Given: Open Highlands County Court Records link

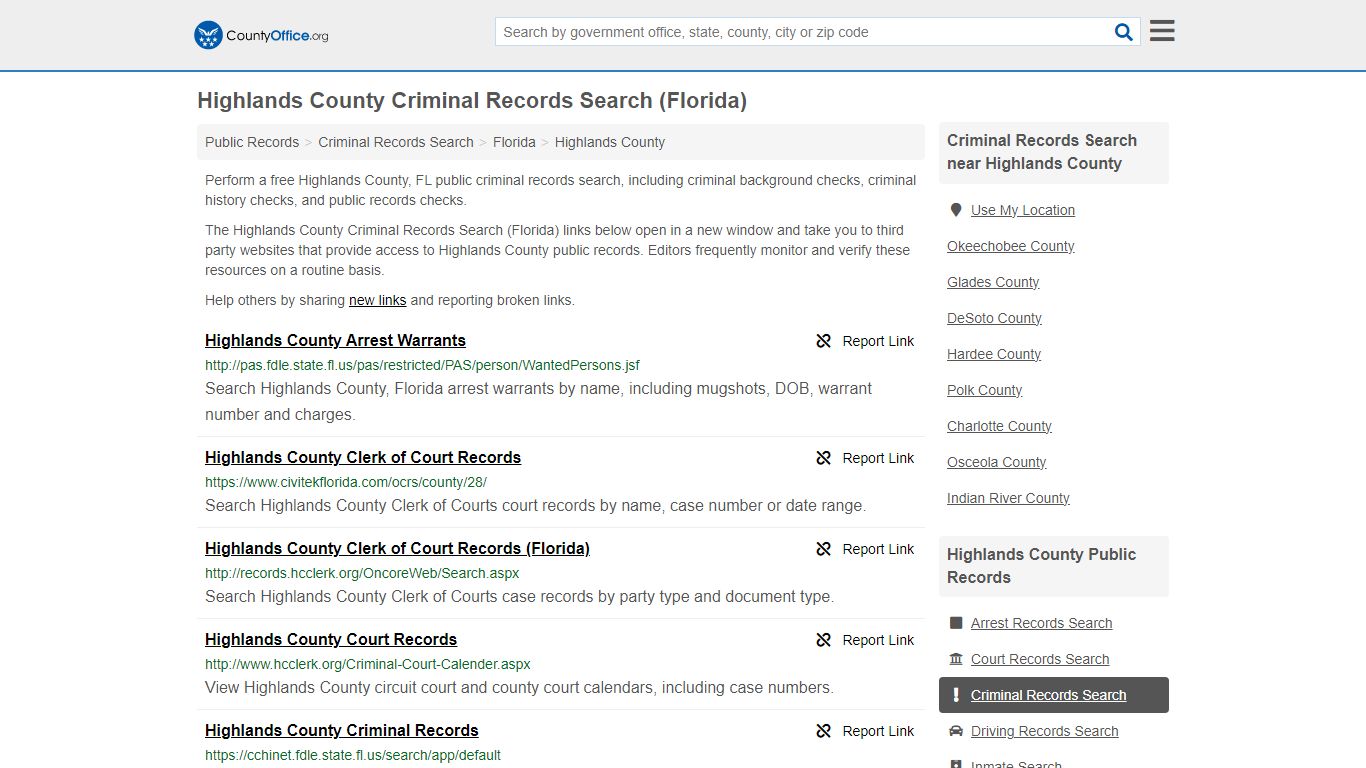Looking at the screenshot, I should 331,639.
